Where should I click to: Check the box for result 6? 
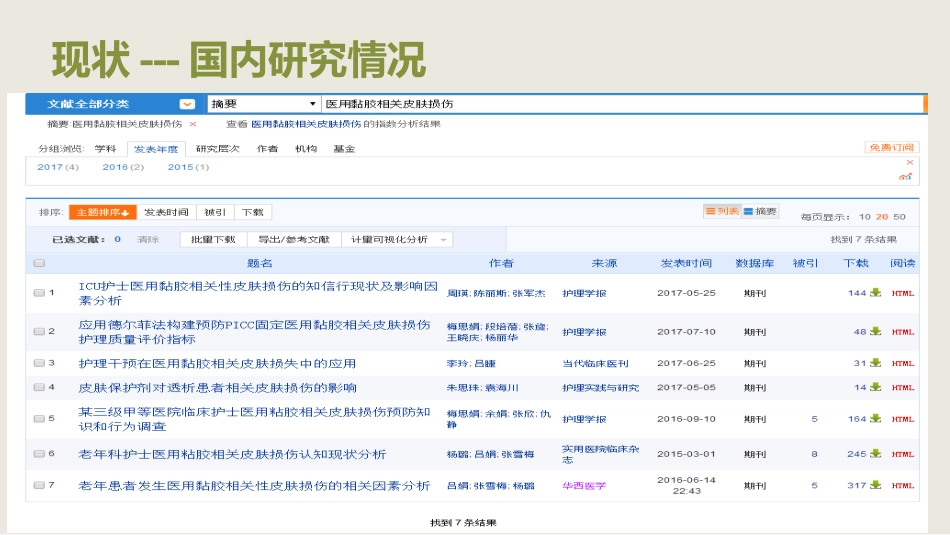39,454
